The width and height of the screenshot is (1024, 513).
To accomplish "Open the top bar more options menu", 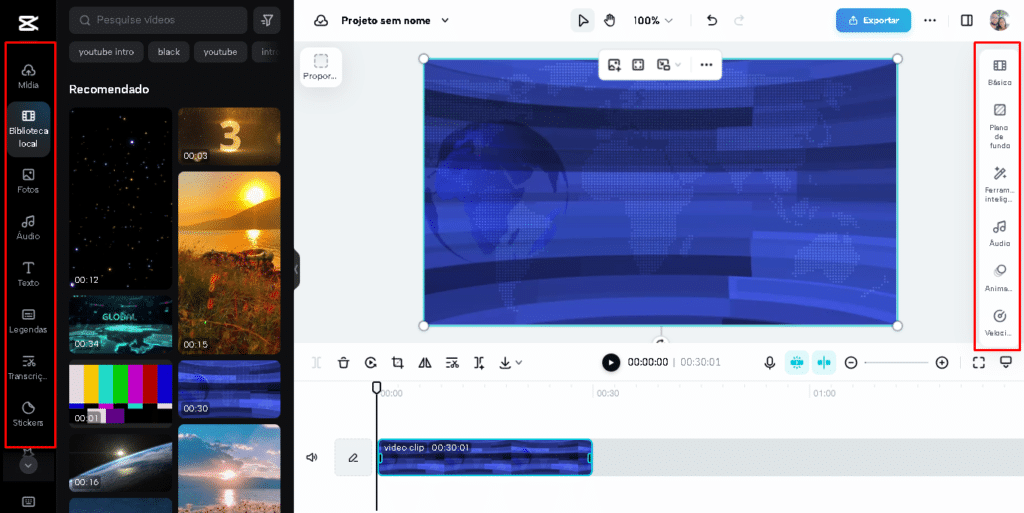I will click(x=930, y=20).
